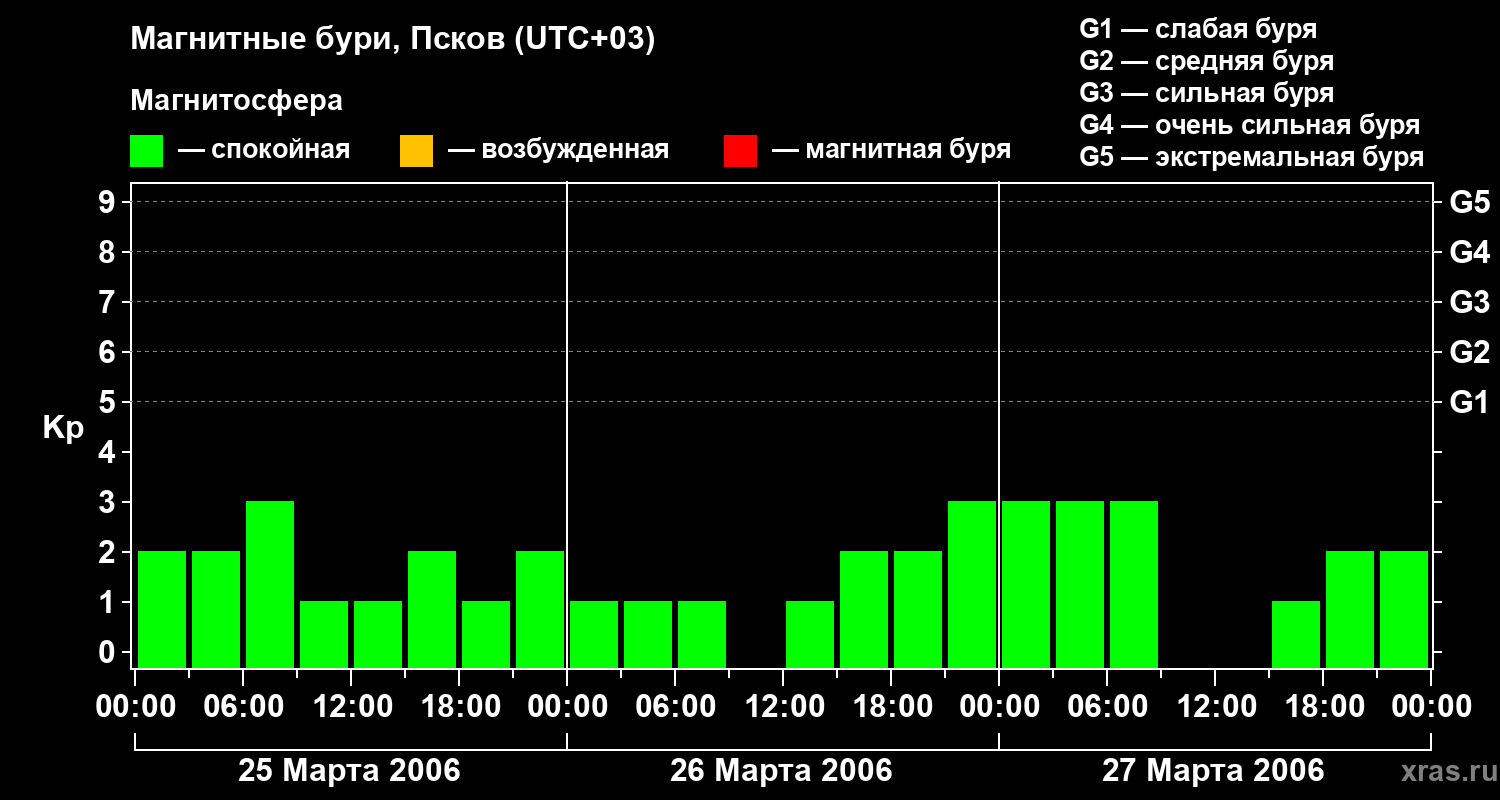The height and width of the screenshot is (800, 1500).
Task: Click the last Kp 2 bar of 27 March
Action: [1404, 609]
